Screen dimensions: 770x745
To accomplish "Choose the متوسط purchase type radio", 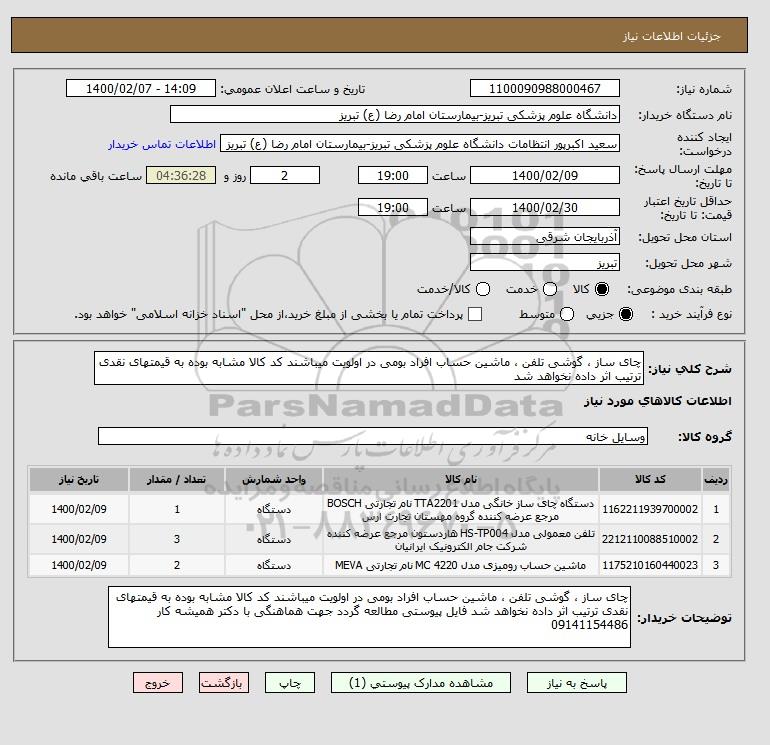I will click(567, 314).
